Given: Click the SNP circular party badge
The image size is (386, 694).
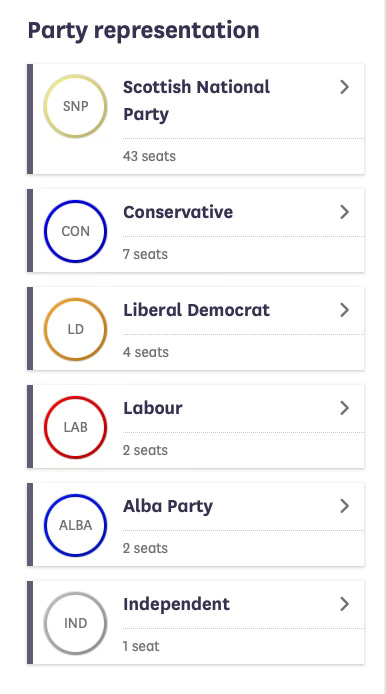Looking at the screenshot, I should point(75,106).
